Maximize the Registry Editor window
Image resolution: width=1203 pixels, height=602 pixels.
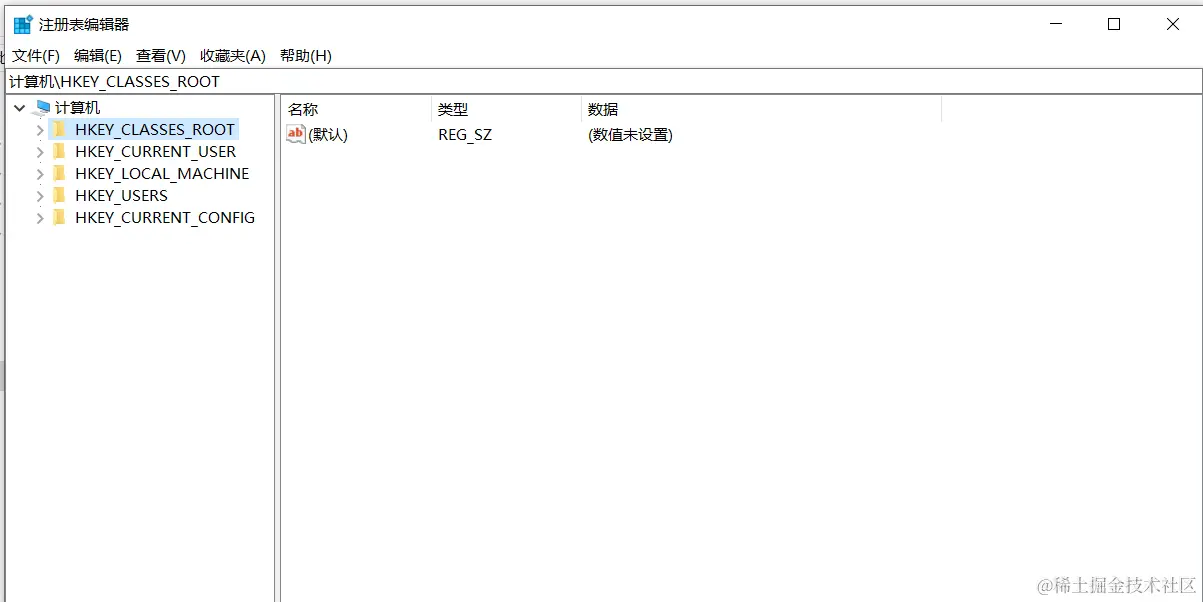[1114, 25]
